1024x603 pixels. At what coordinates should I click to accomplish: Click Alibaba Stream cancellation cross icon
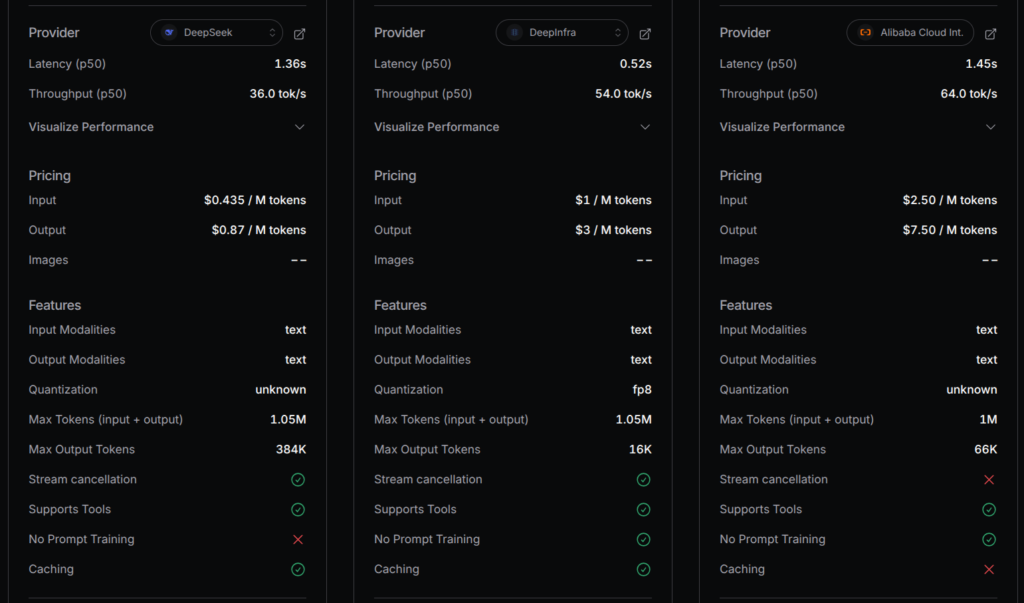989,480
